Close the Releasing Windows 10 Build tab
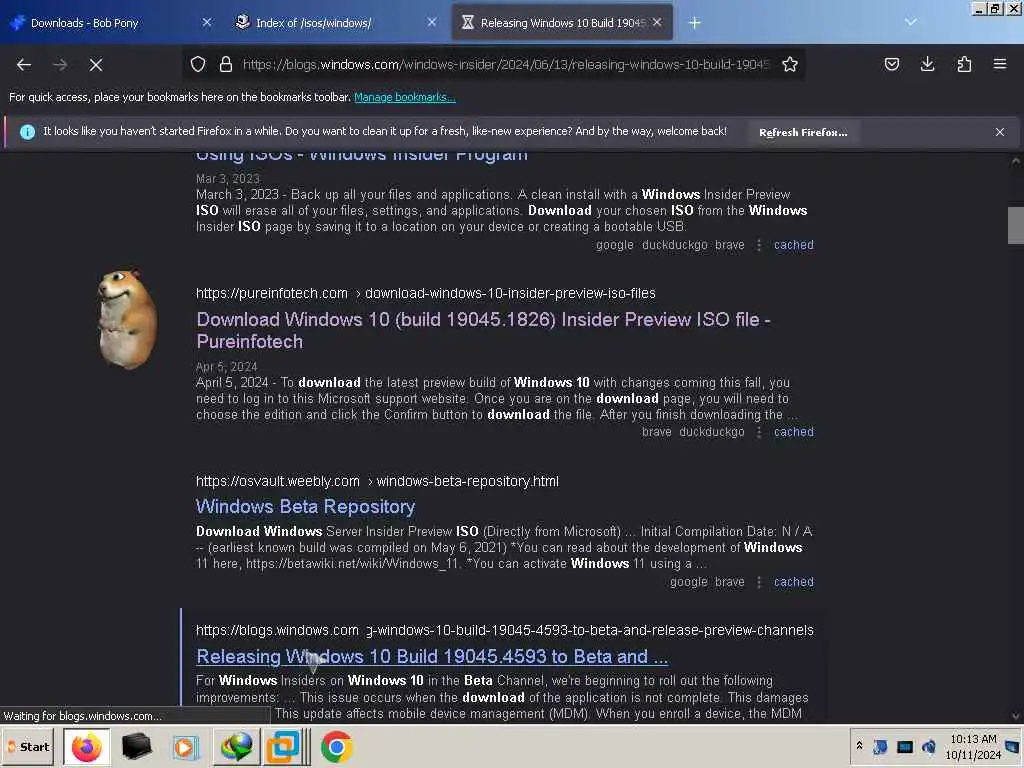 click(657, 22)
